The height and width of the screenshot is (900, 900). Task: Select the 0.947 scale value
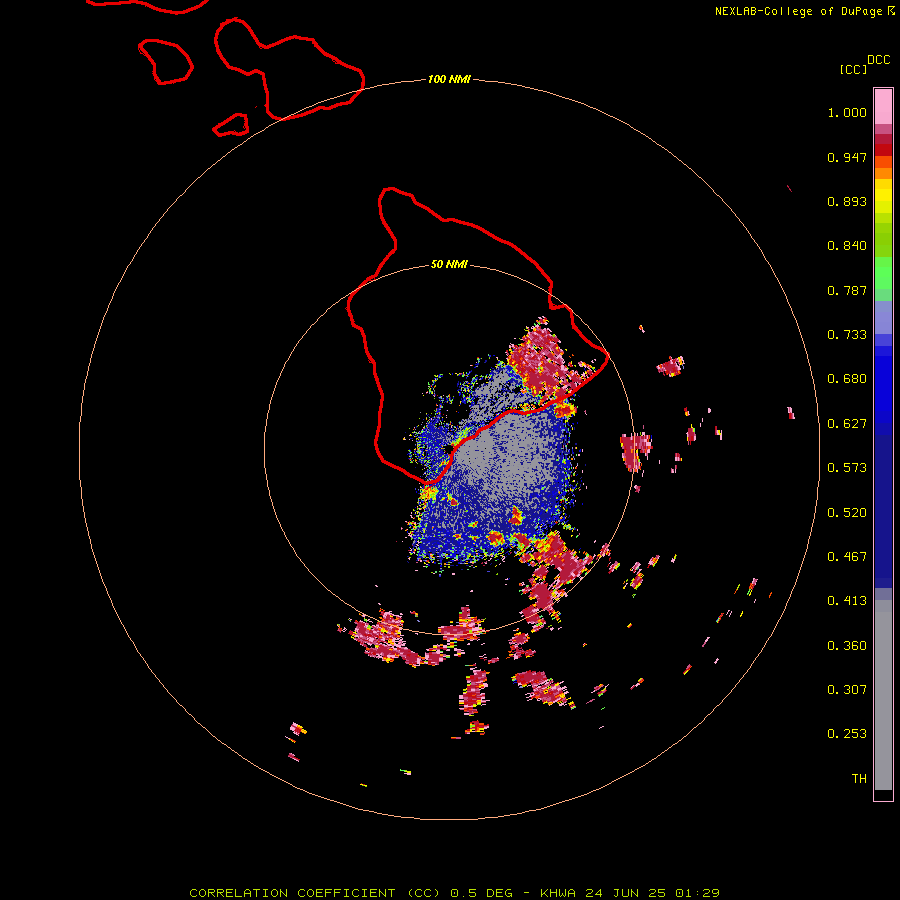click(x=847, y=157)
